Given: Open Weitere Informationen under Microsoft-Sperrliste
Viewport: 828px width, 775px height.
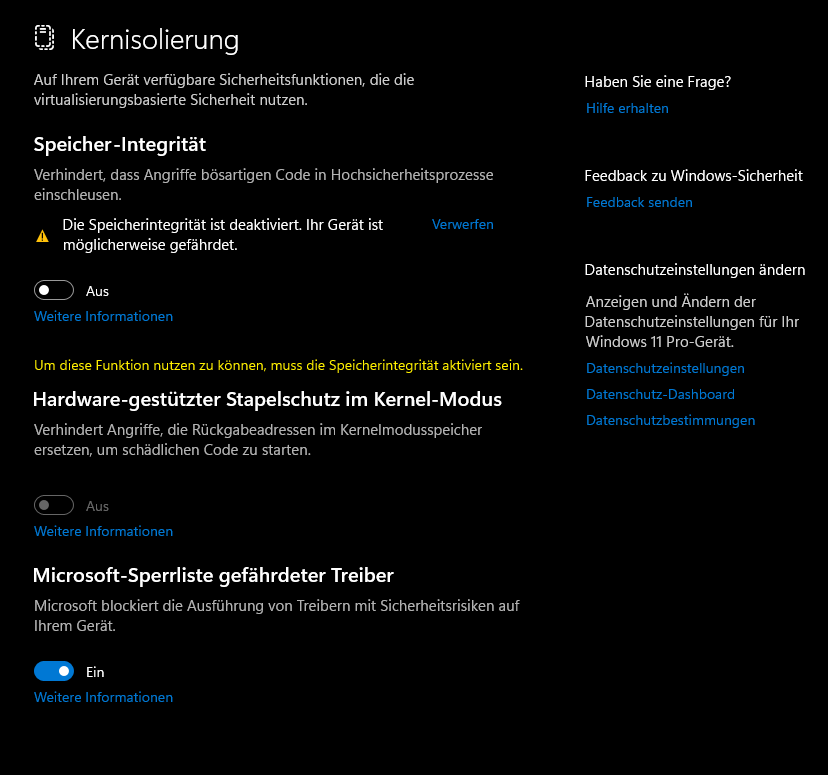Looking at the screenshot, I should pyautogui.click(x=104, y=697).
